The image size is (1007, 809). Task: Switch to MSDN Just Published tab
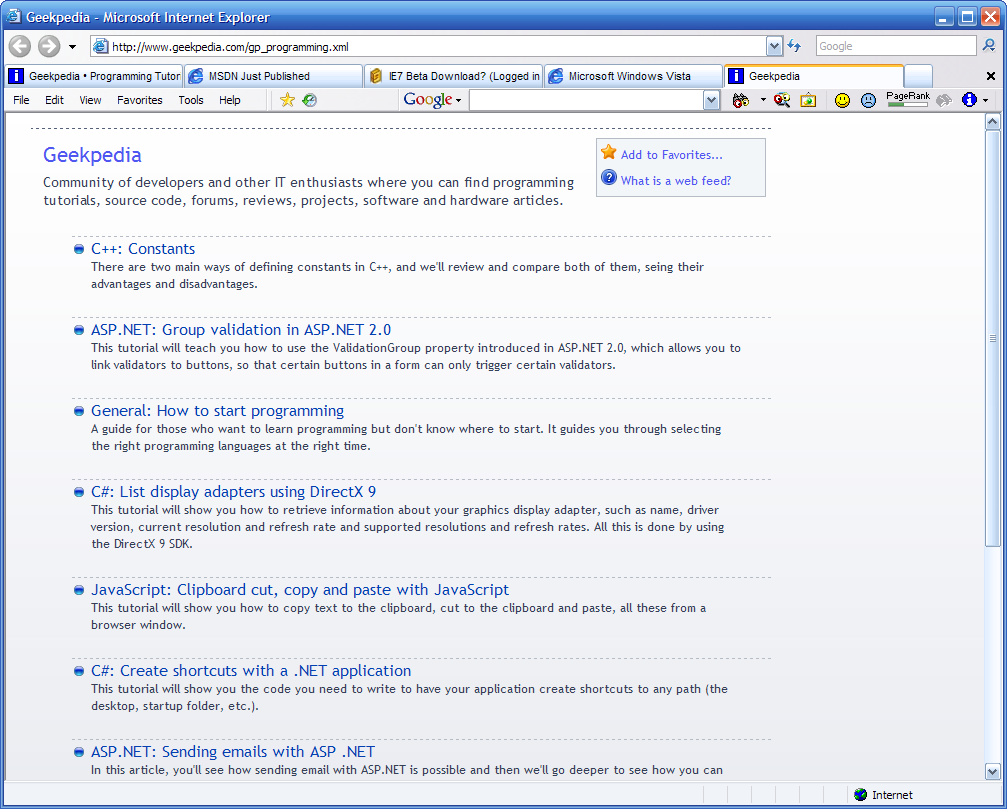[274, 76]
